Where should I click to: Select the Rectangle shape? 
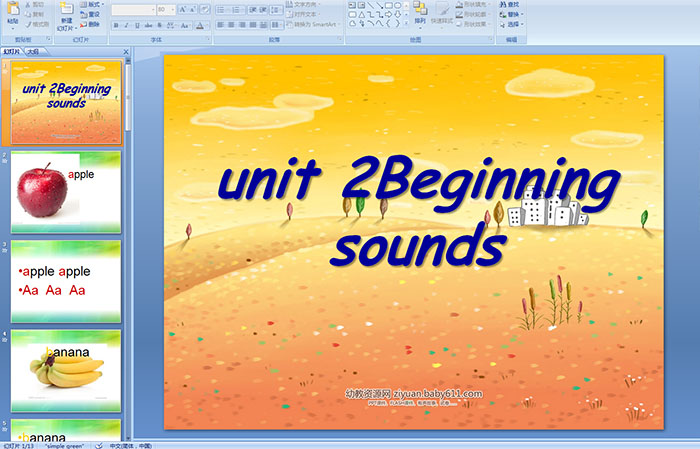pos(389,5)
